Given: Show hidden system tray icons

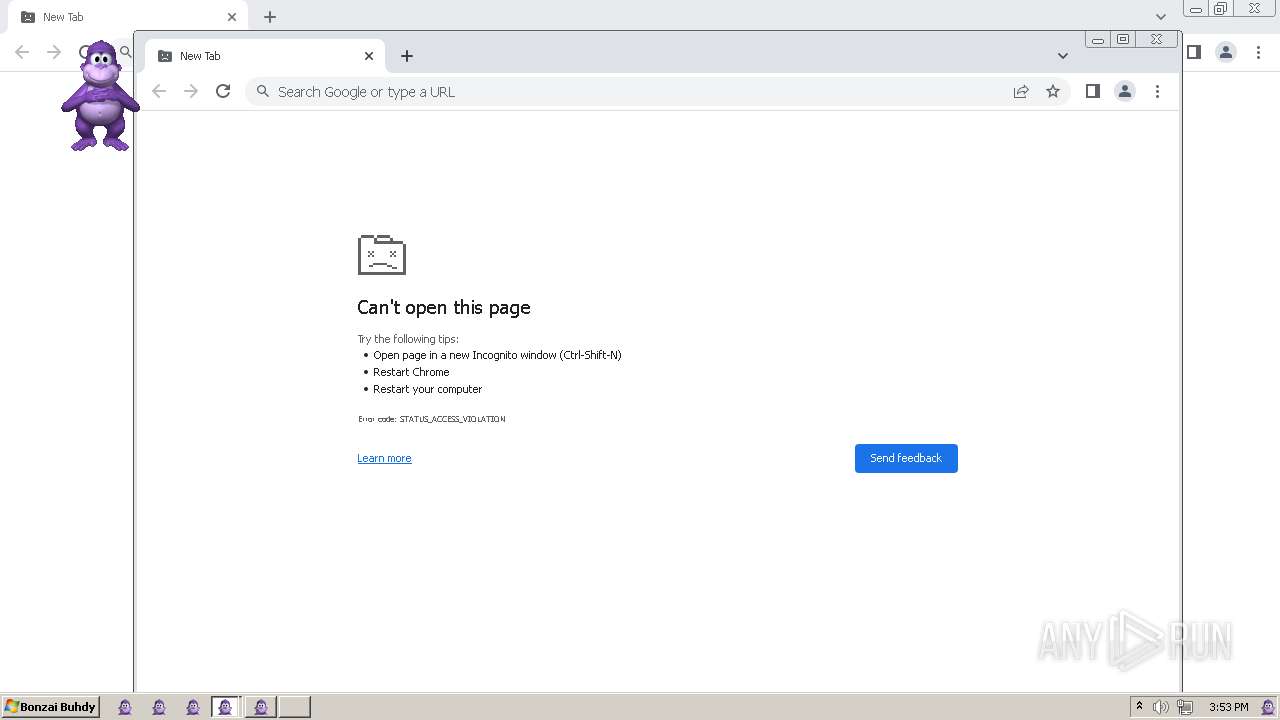Looking at the screenshot, I should [1139, 707].
